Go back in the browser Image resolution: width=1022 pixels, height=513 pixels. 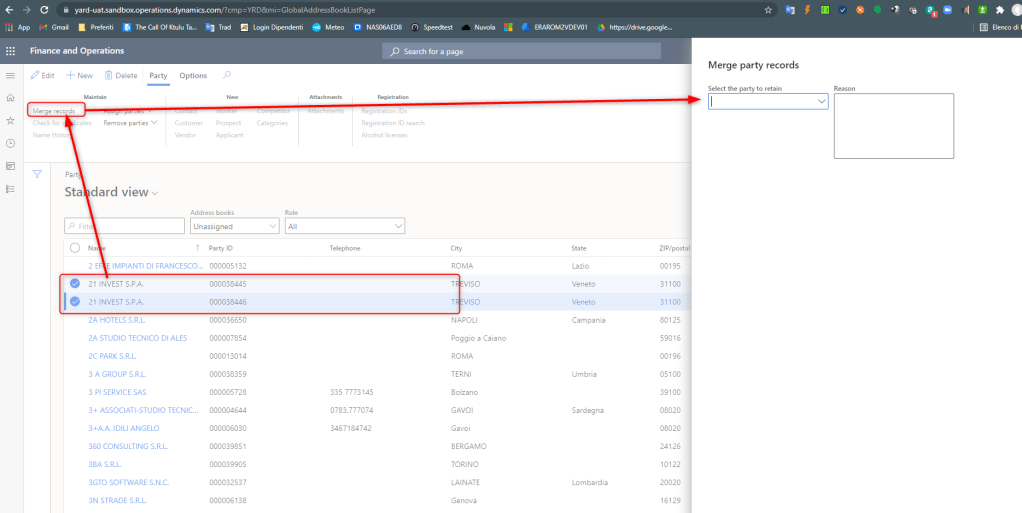tap(9, 10)
